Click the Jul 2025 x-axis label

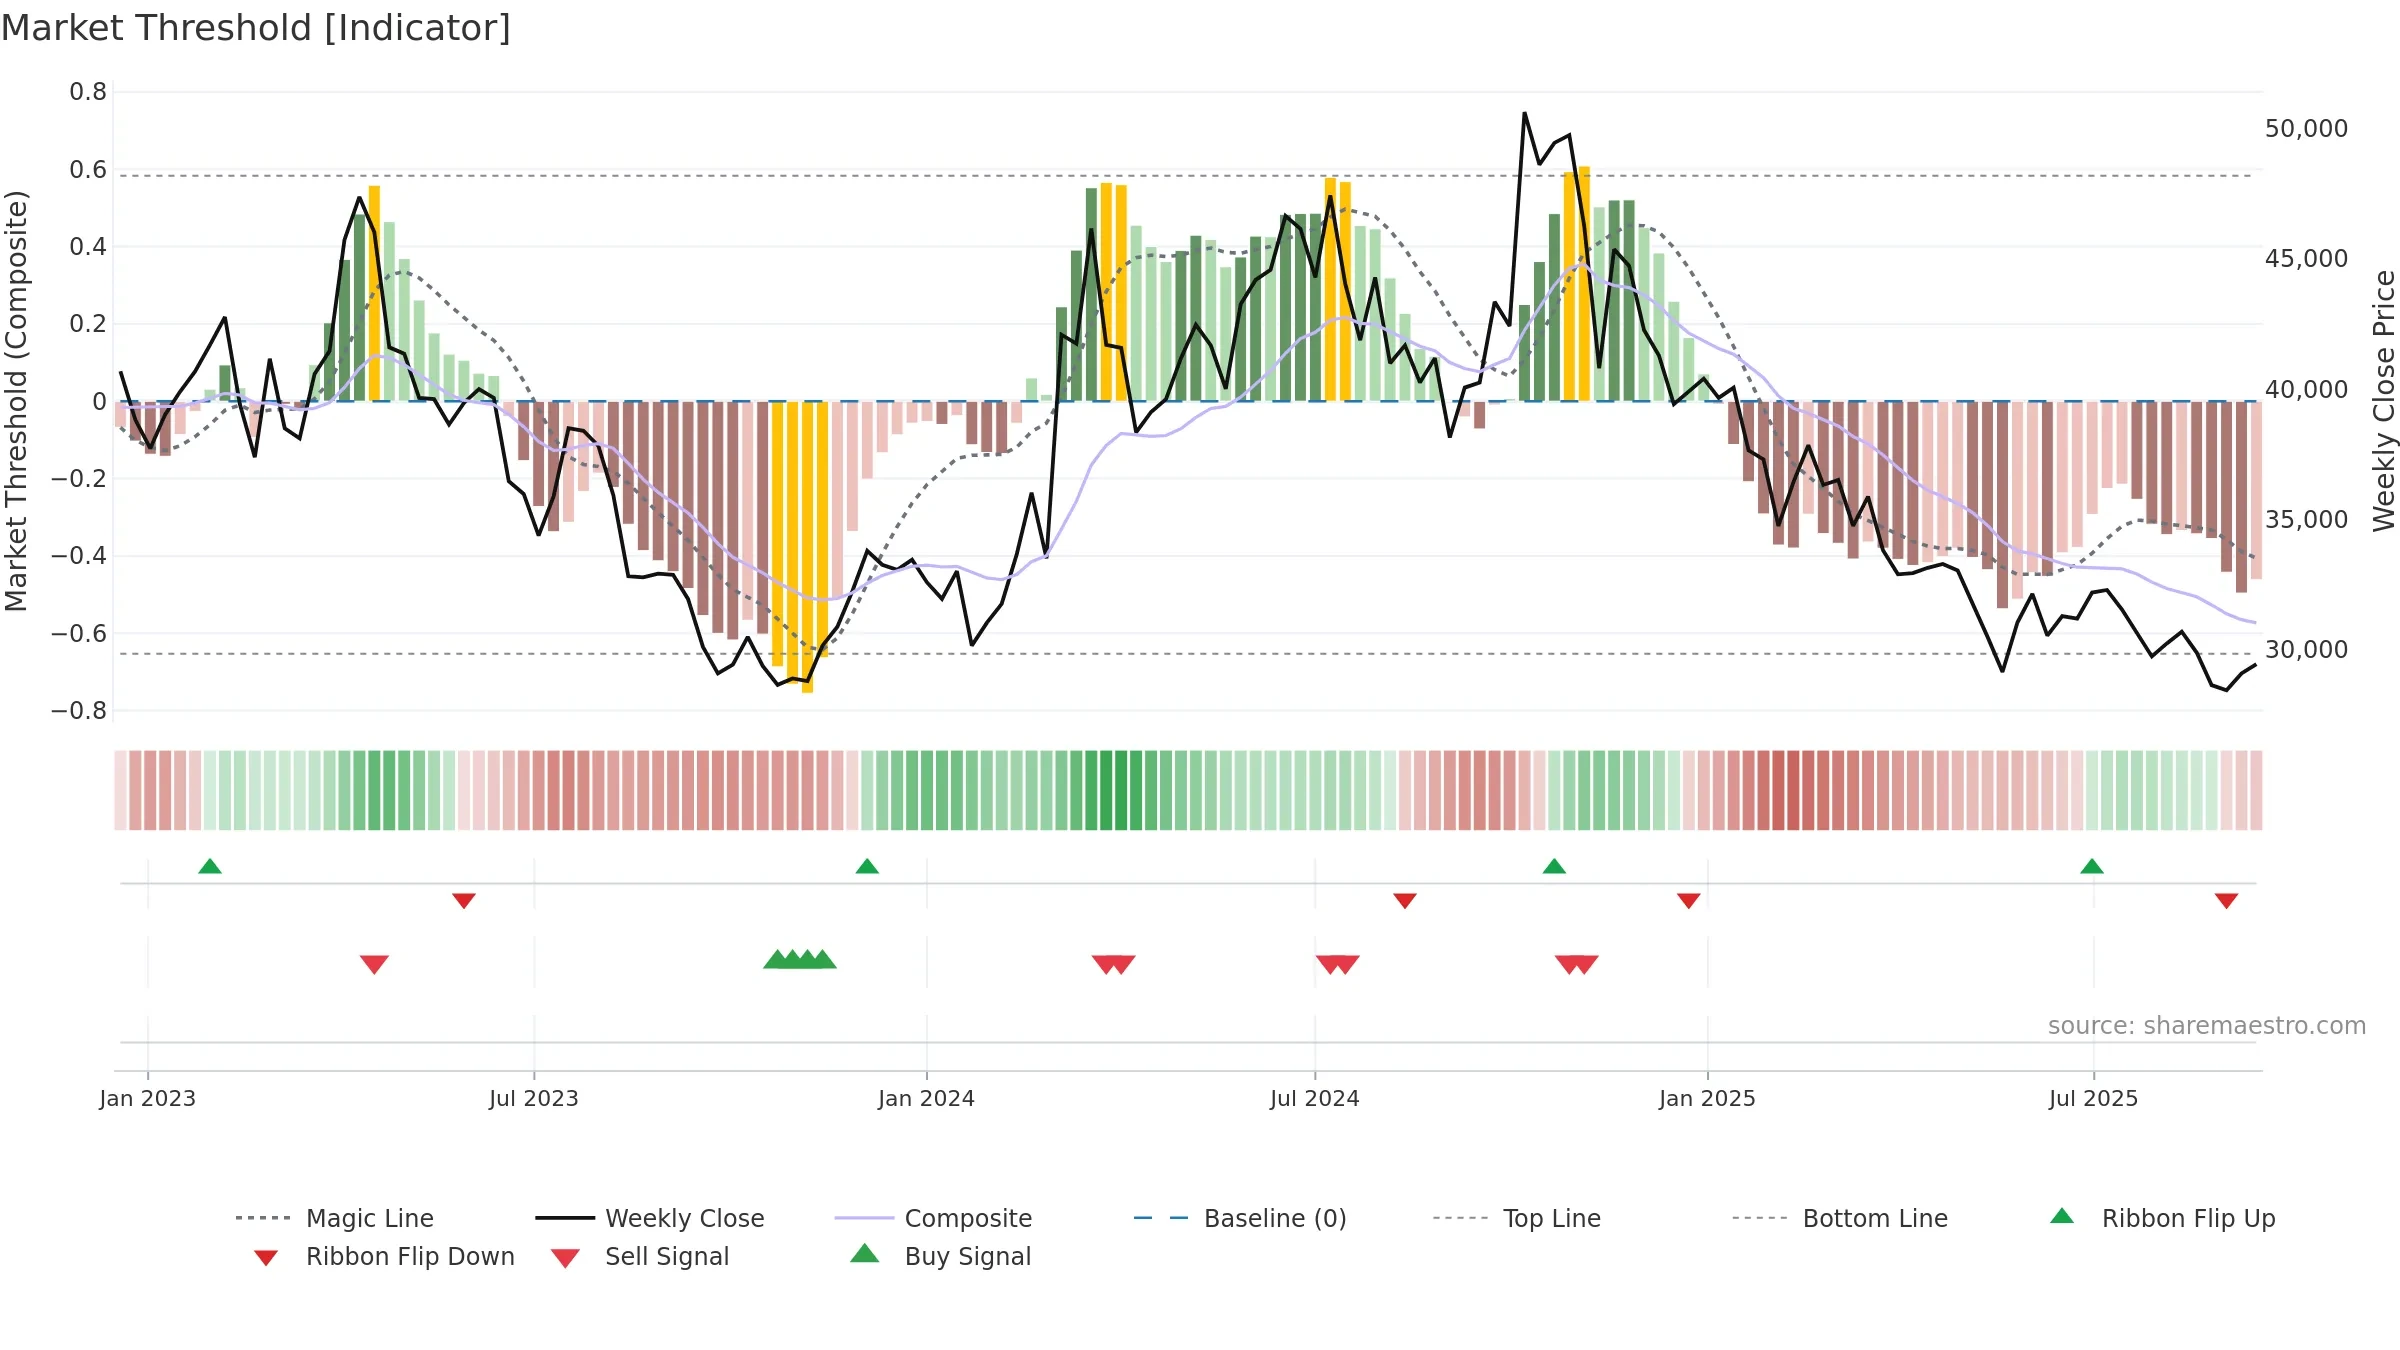2094,1098
